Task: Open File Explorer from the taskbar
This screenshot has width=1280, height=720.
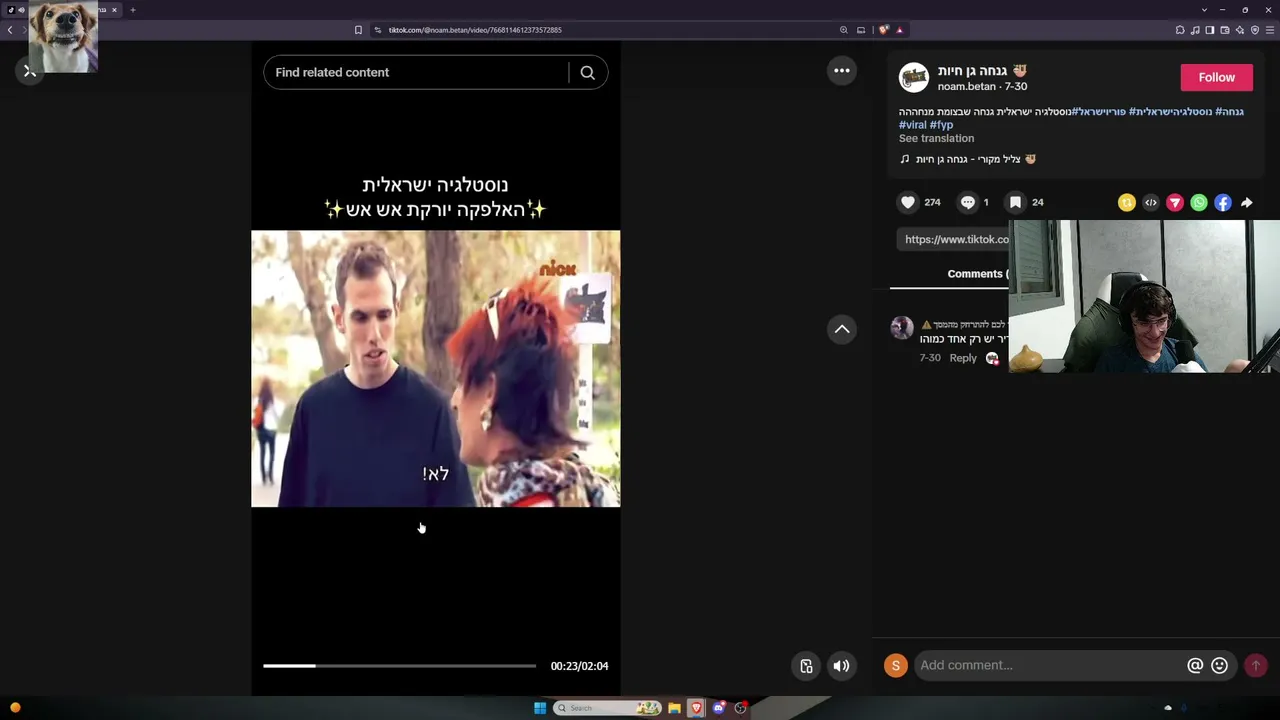Action: [x=674, y=708]
